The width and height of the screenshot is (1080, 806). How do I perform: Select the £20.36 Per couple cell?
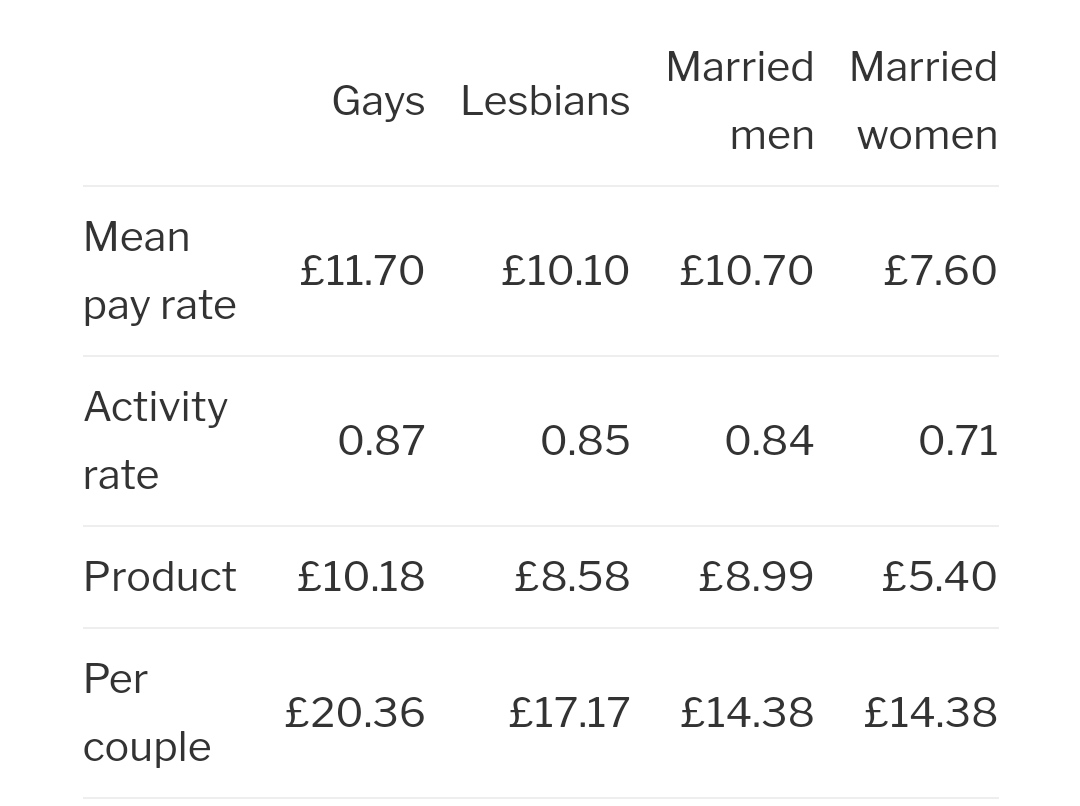pos(355,713)
